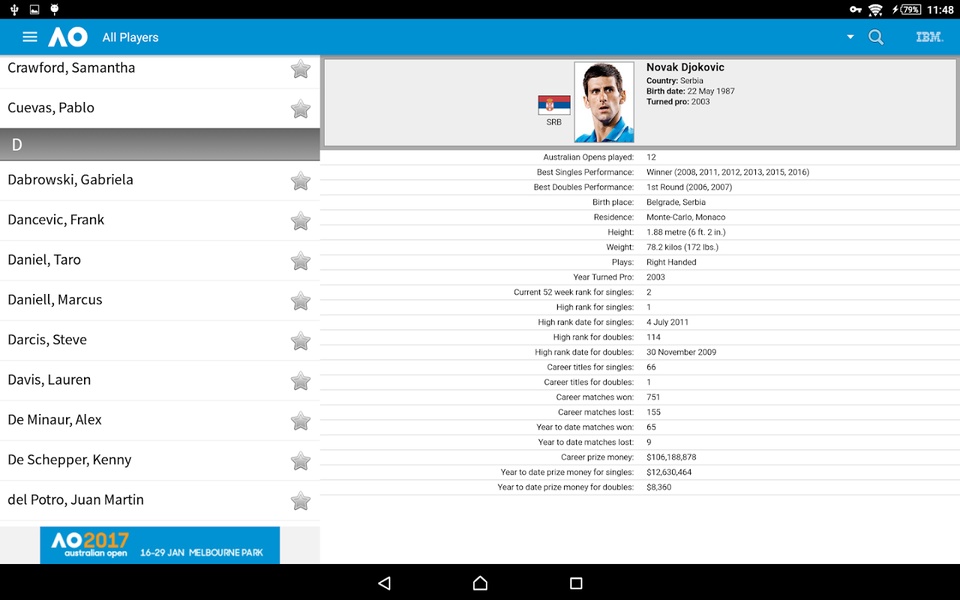Tap the Novak Djokovic name heading

685,67
